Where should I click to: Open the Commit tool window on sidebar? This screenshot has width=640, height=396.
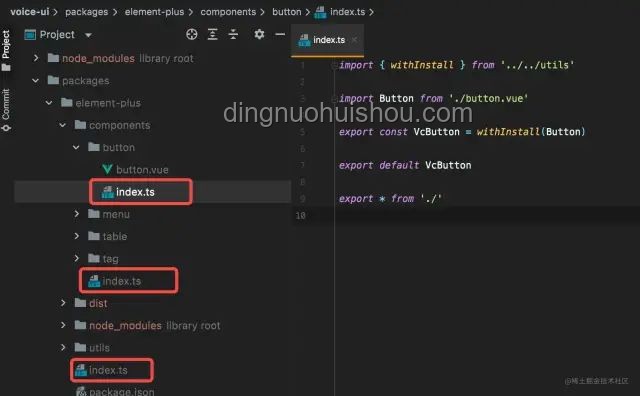pos(6,109)
